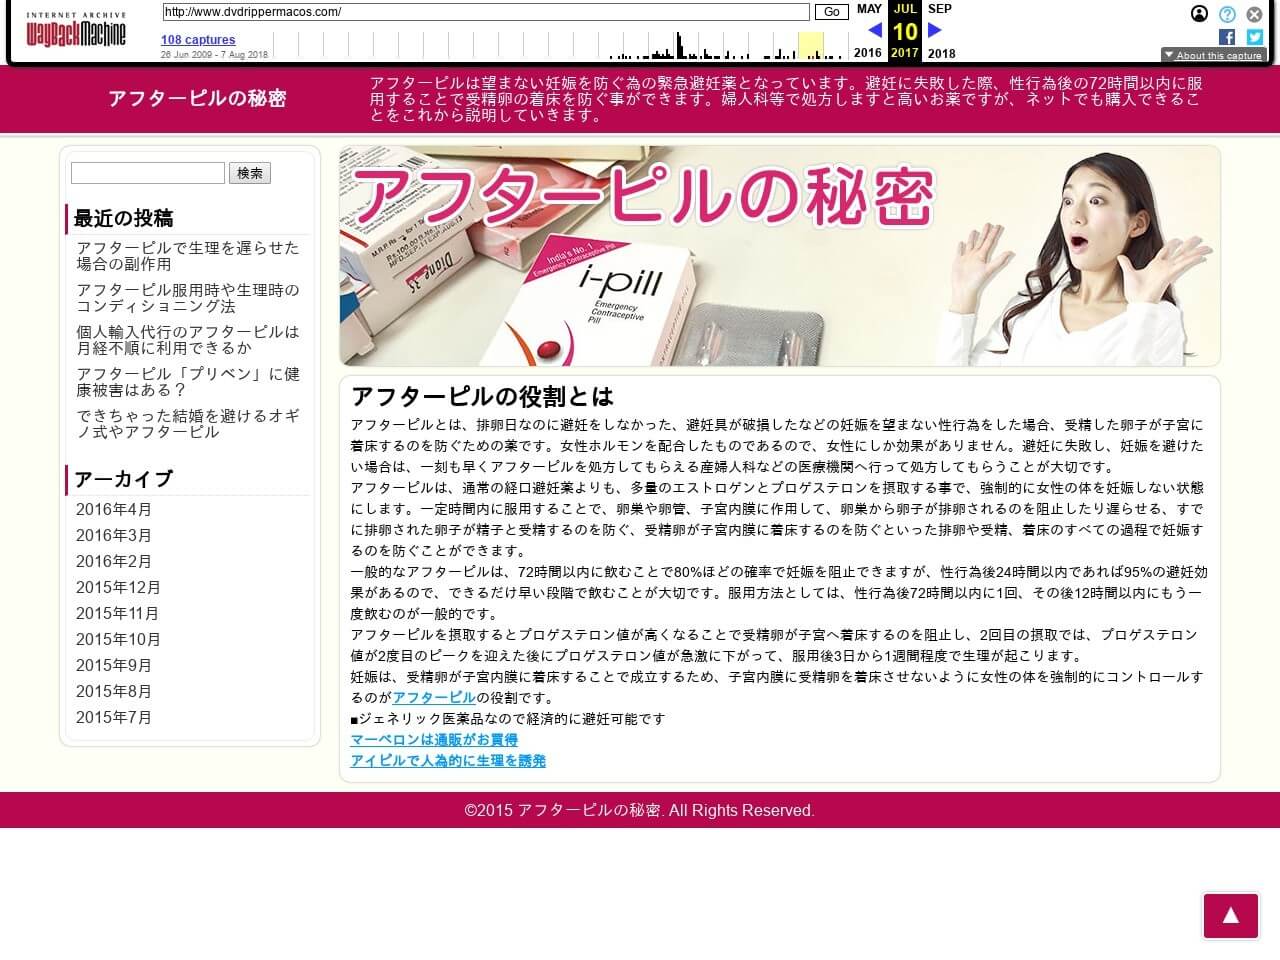This screenshot has width=1280, height=960.
Task: Open the 2015年12月 archive
Action: point(118,588)
